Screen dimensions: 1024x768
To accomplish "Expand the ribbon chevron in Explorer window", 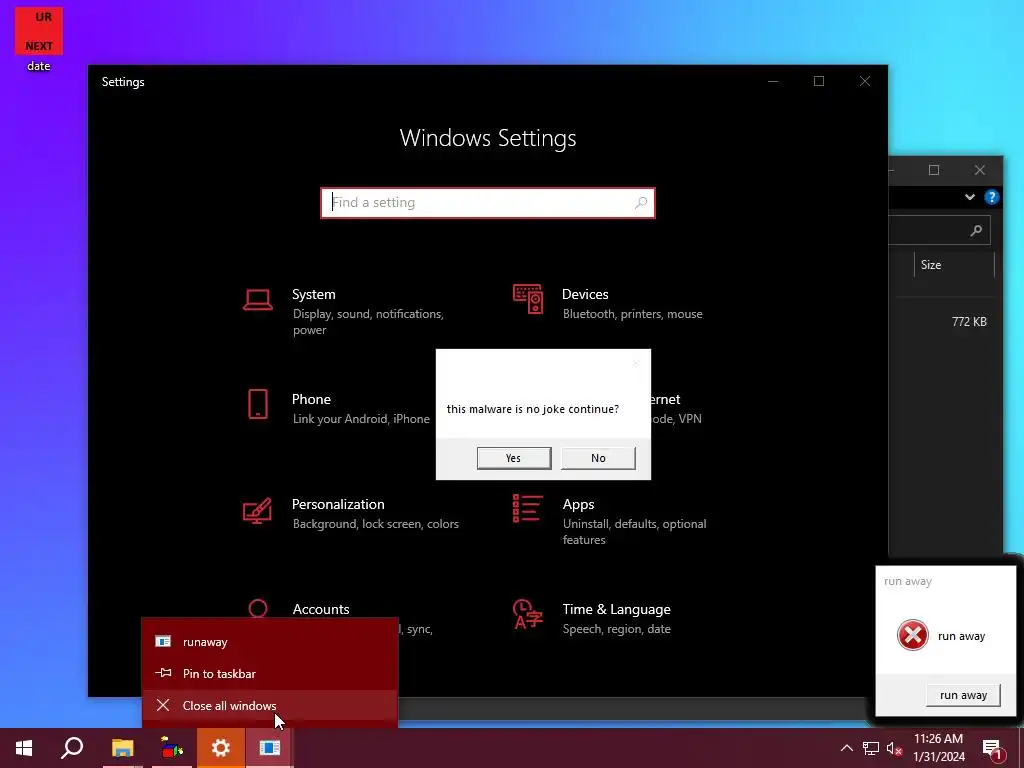I will (x=970, y=197).
